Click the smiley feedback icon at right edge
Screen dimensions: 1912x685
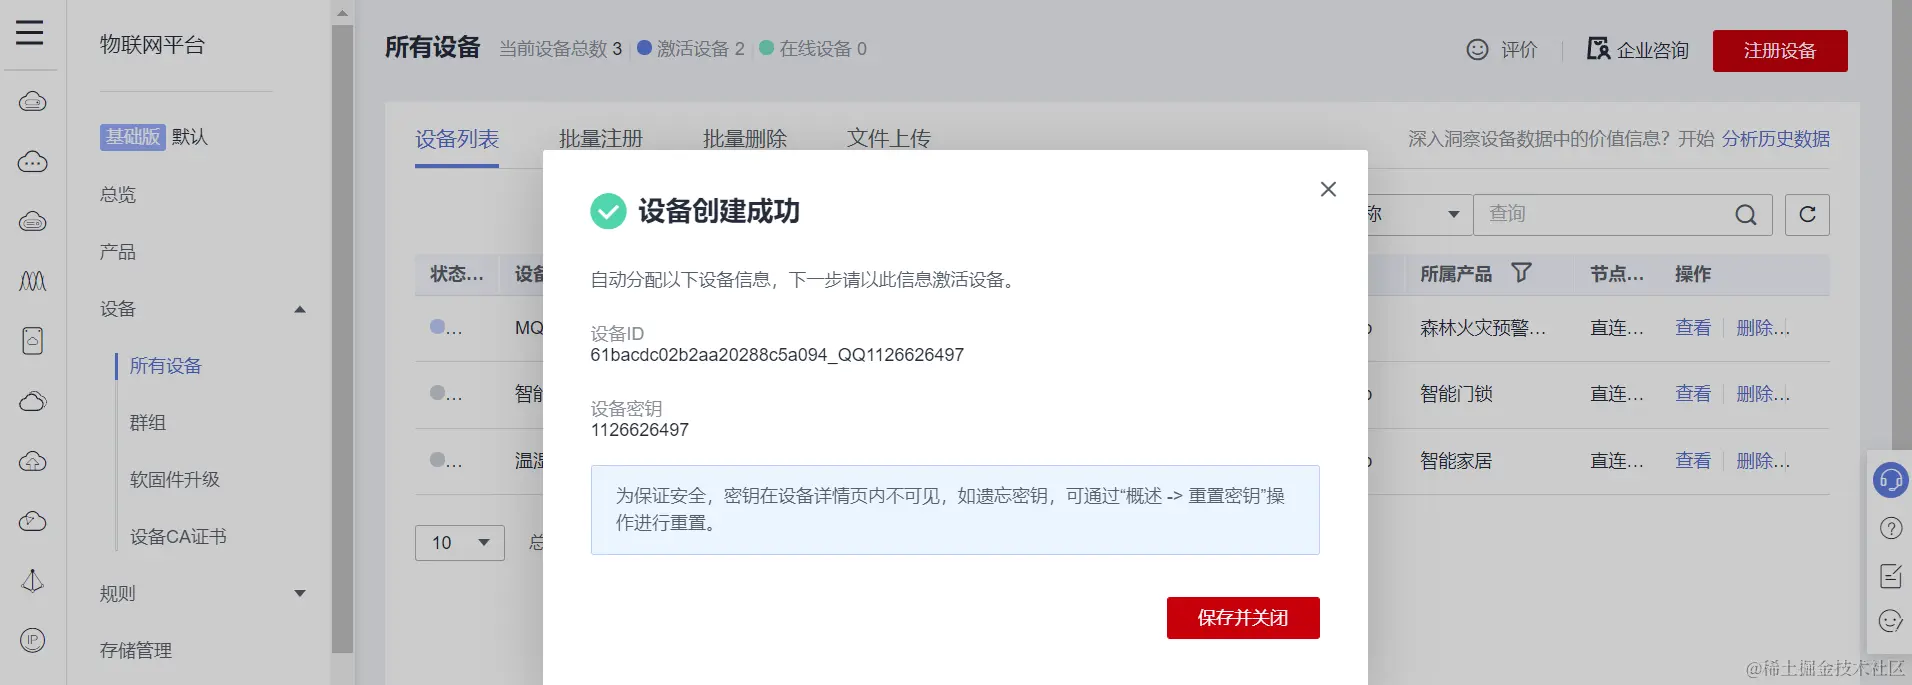point(1890,621)
